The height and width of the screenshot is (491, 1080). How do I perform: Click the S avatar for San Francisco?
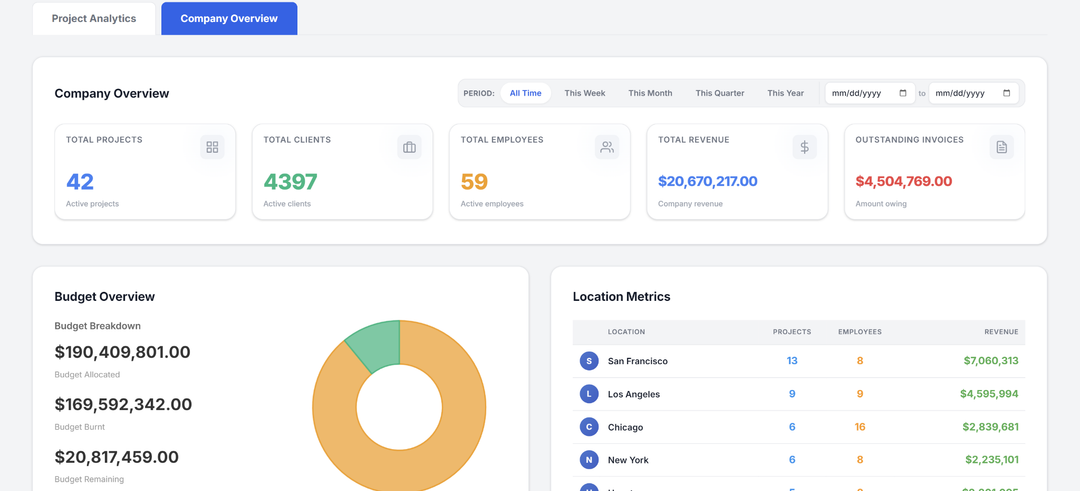[x=589, y=361]
